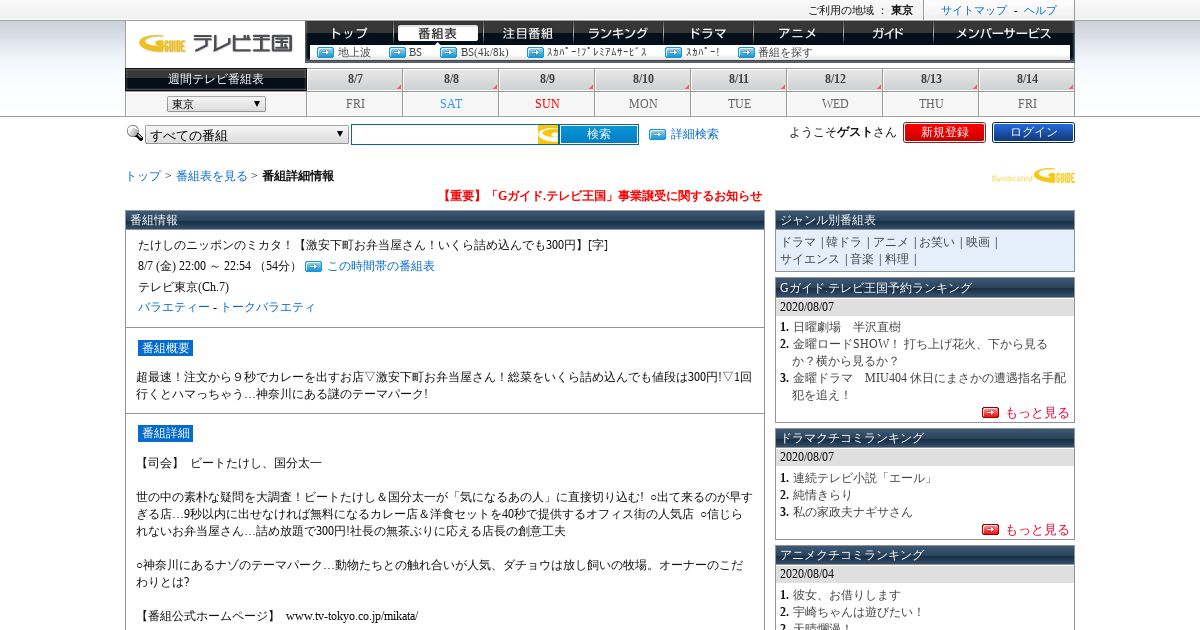
Task: Click arrow icon before 地上波
Action: [x=325, y=52]
